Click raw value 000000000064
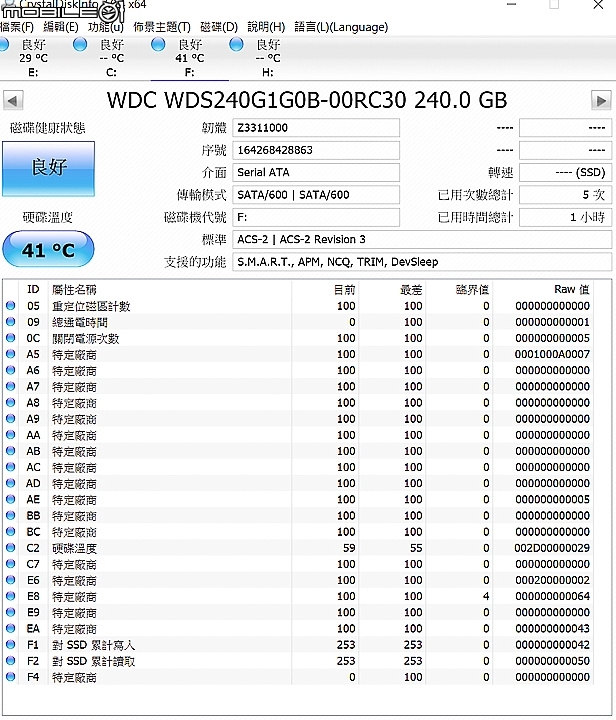The height and width of the screenshot is (720, 616). [x=552, y=596]
